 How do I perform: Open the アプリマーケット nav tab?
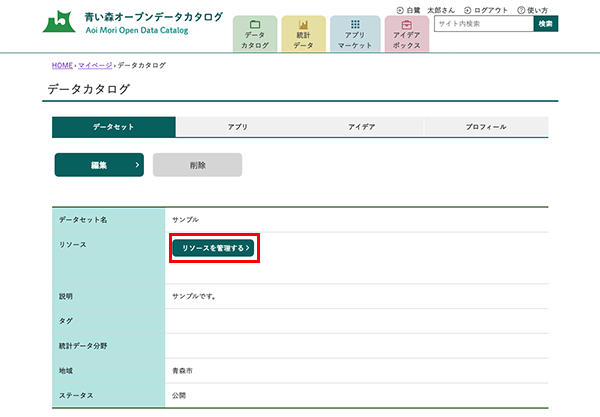(x=355, y=34)
